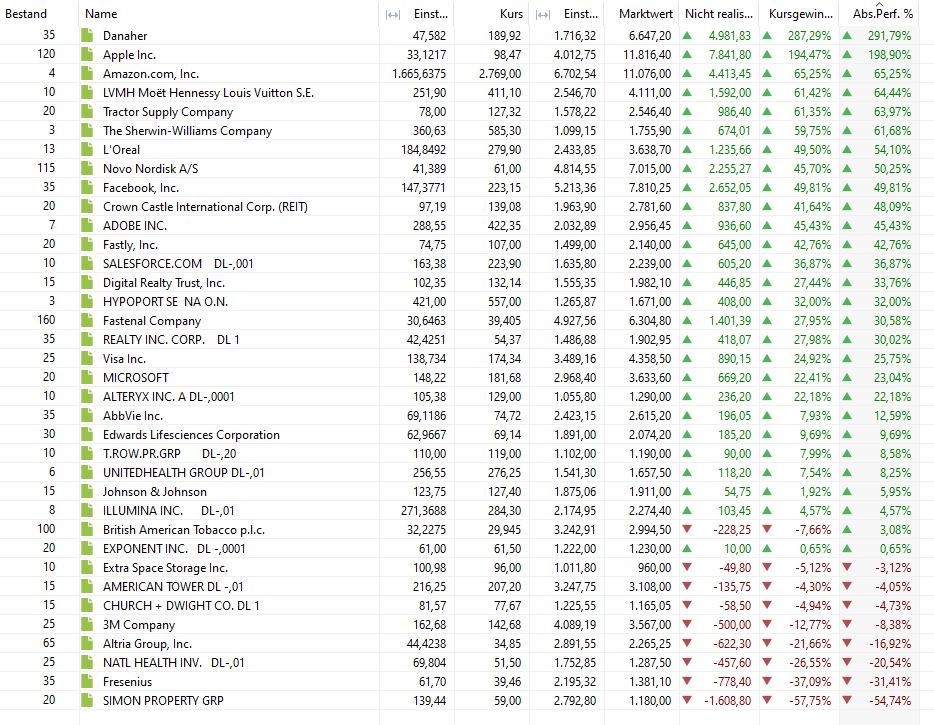Click the AMERICAN TOWER DL -,01 name
The height and width of the screenshot is (725, 934).
[x=173, y=587]
